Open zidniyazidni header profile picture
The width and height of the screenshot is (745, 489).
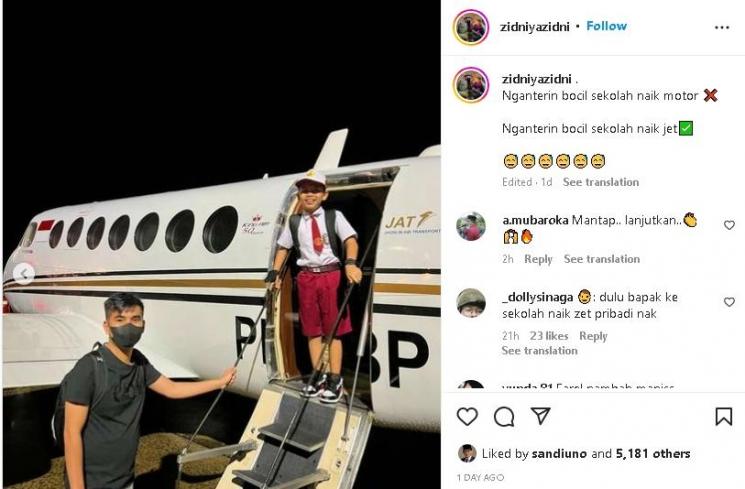[470, 27]
